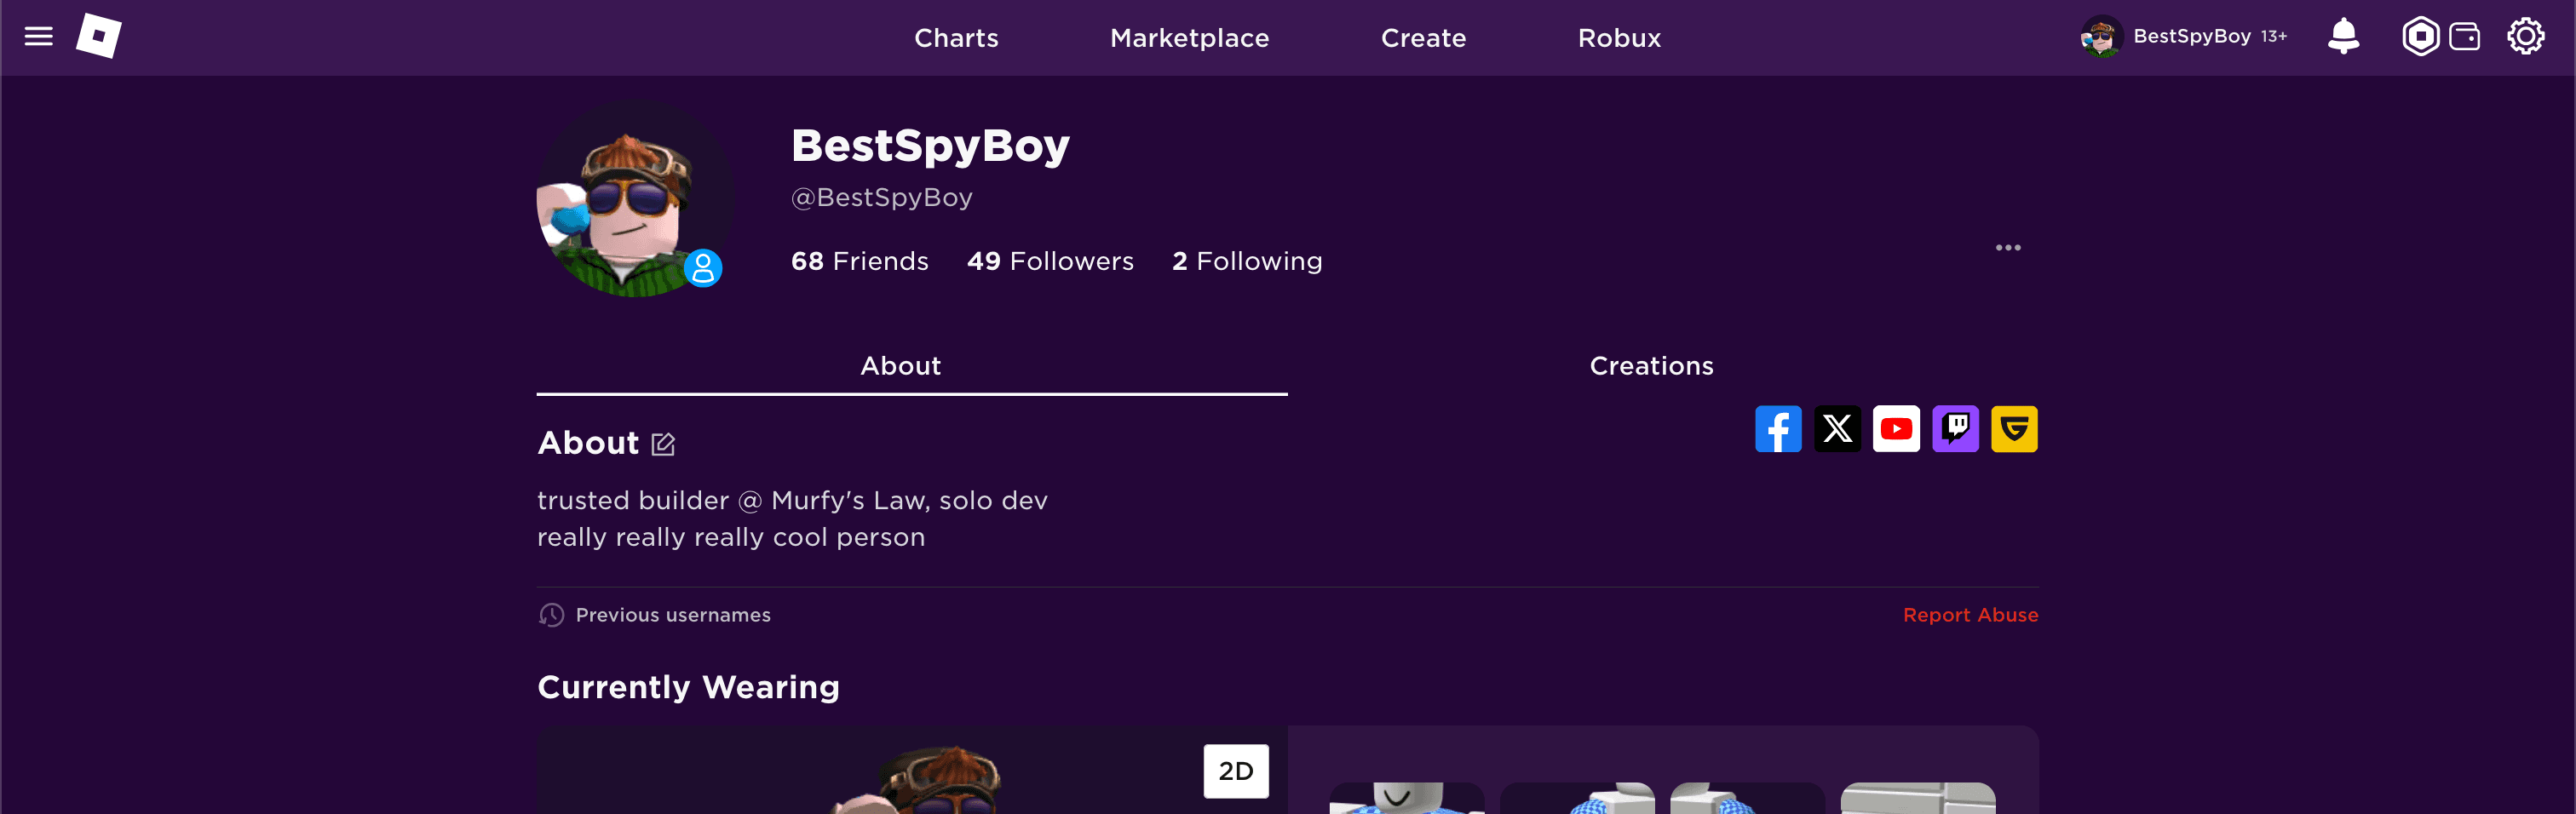The image size is (2576, 814).
Task: Click the 'trusted builder @ Murfy's Law' bio line
Action: pos(792,500)
